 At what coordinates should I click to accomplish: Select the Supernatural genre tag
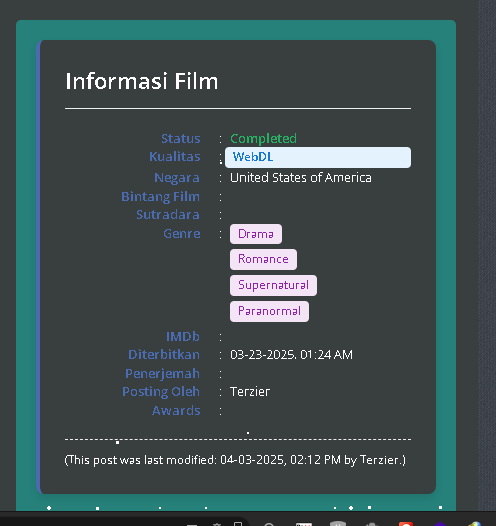click(273, 285)
